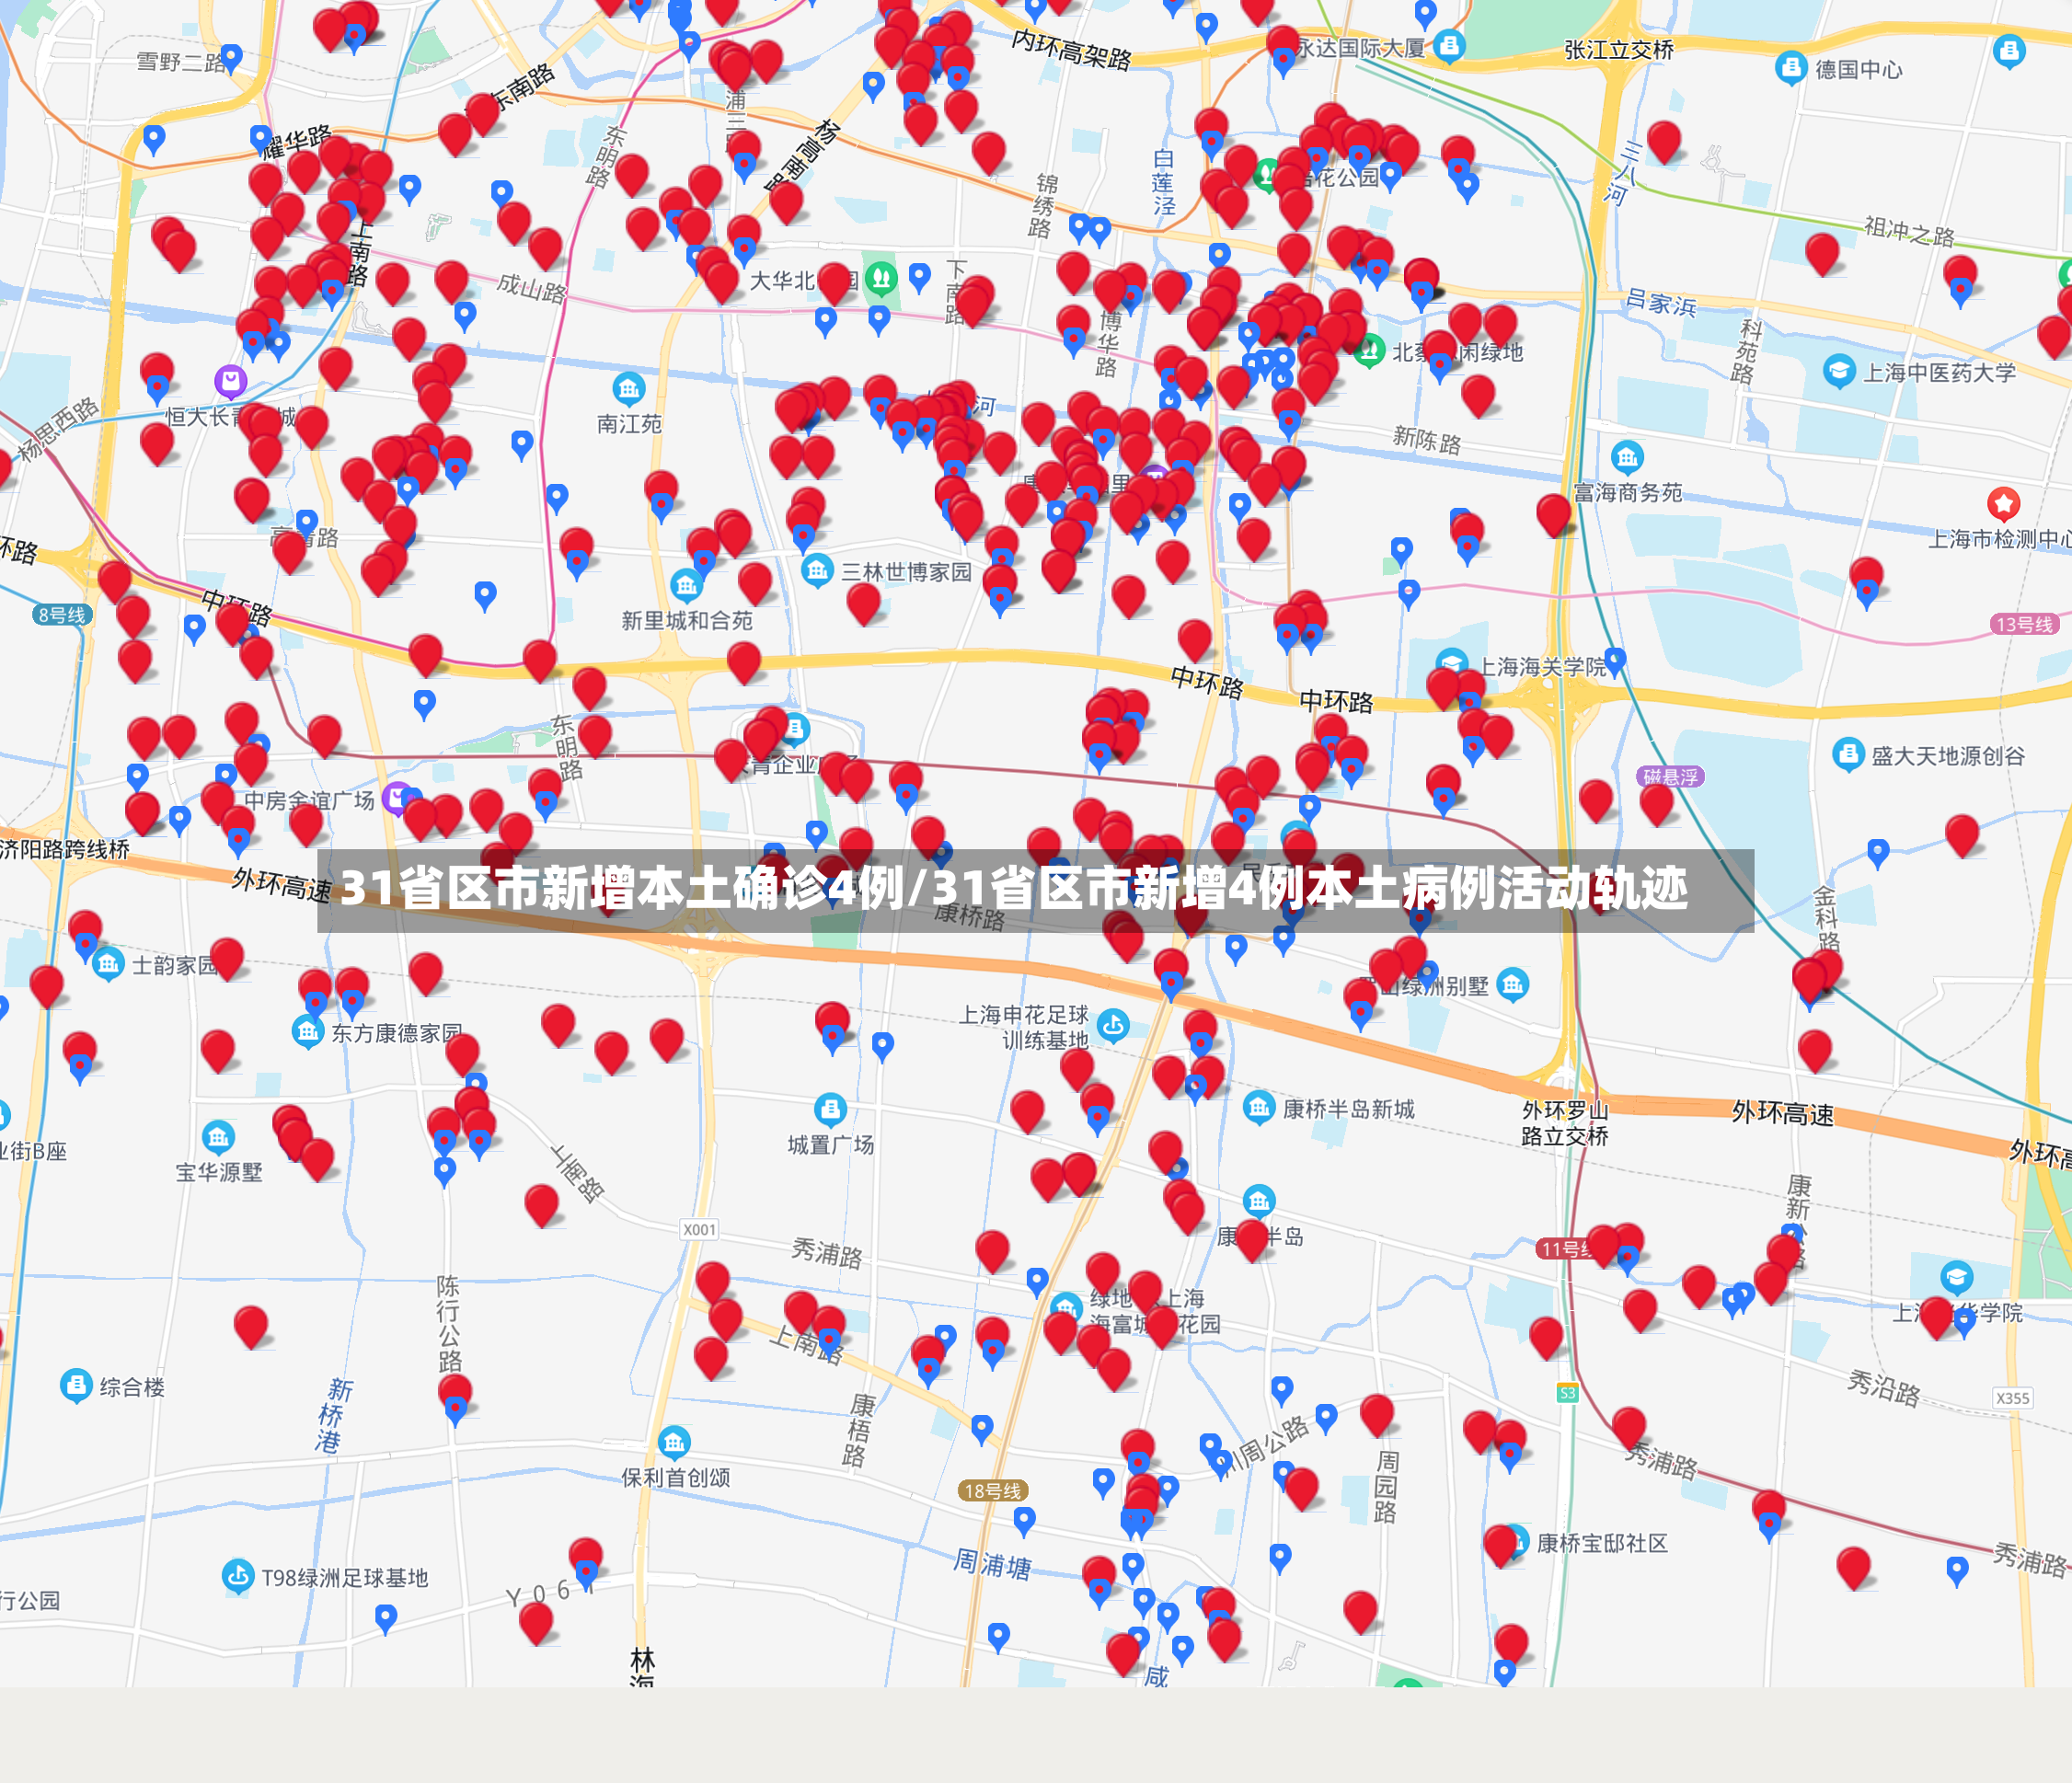Select the 雪野二路 road label
Image resolution: width=2072 pixels, height=1783 pixels.
tap(182, 62)
